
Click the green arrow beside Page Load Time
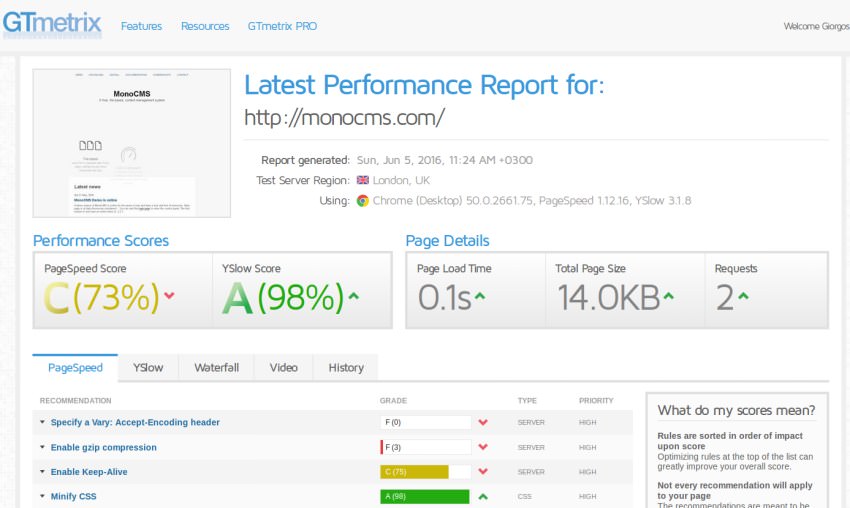point(480,296)
